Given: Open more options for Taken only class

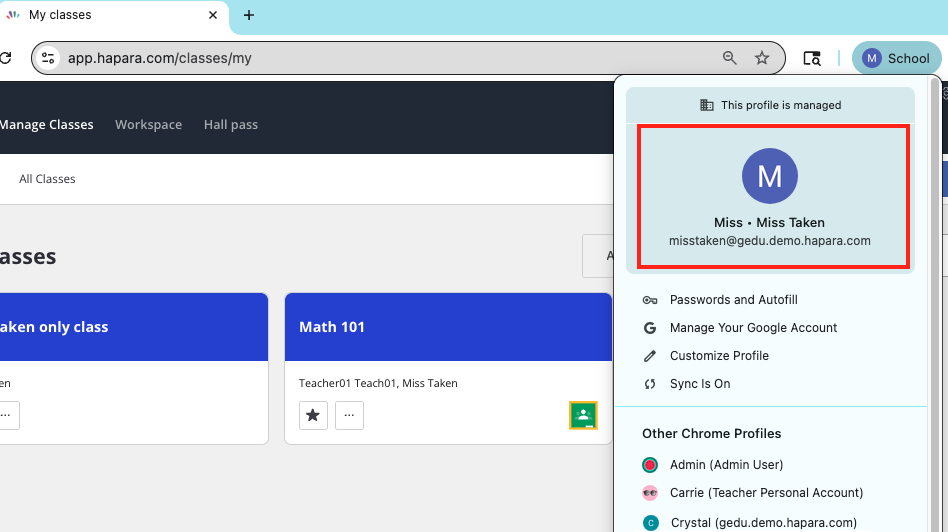Looking at the screenshot, I should [x=7, y=415].
